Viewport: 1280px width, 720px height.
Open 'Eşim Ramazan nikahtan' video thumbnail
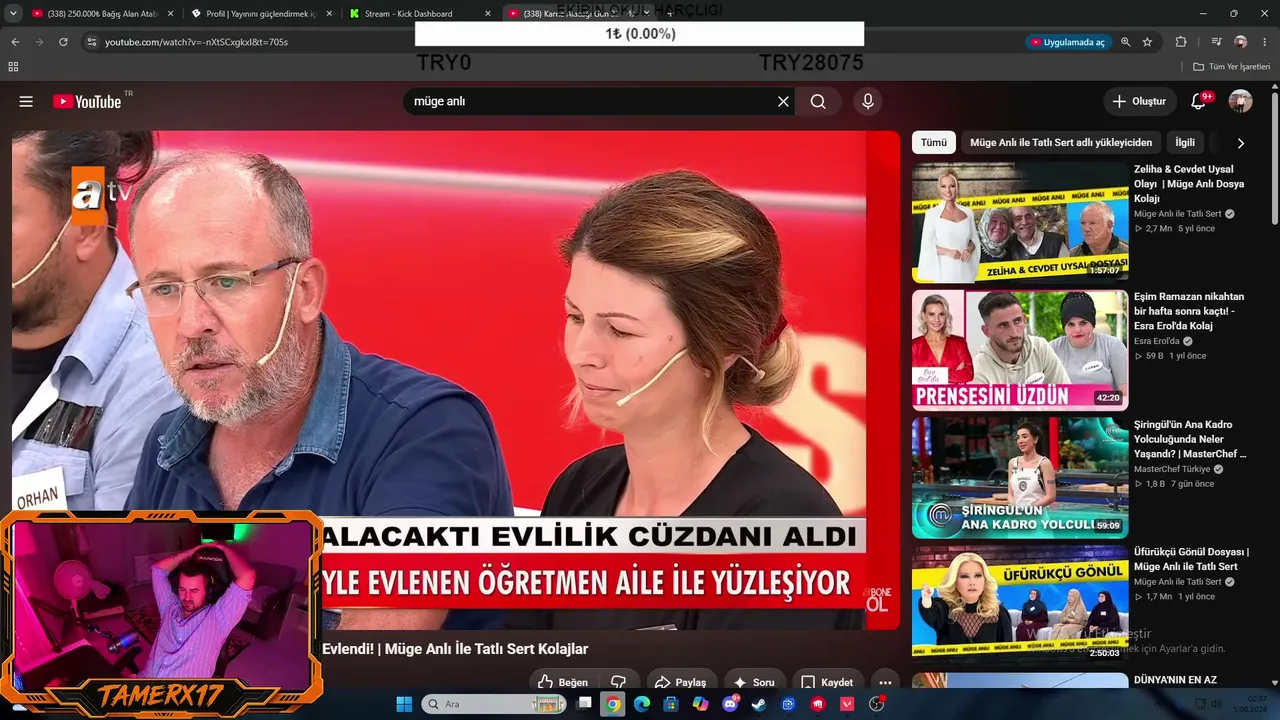point(1020,350)
